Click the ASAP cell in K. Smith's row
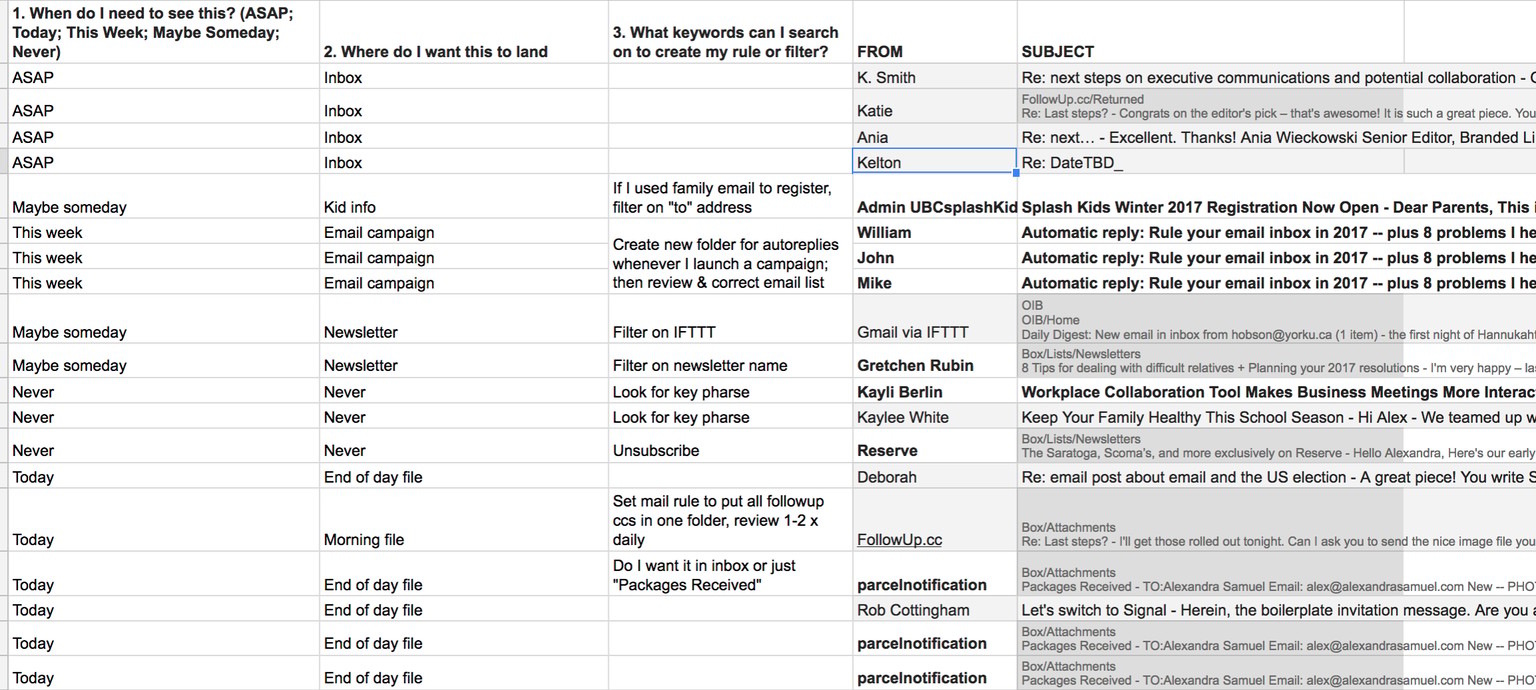This screenshot has height=690, width=1536. pyautogui.click(x=164, y=77)
